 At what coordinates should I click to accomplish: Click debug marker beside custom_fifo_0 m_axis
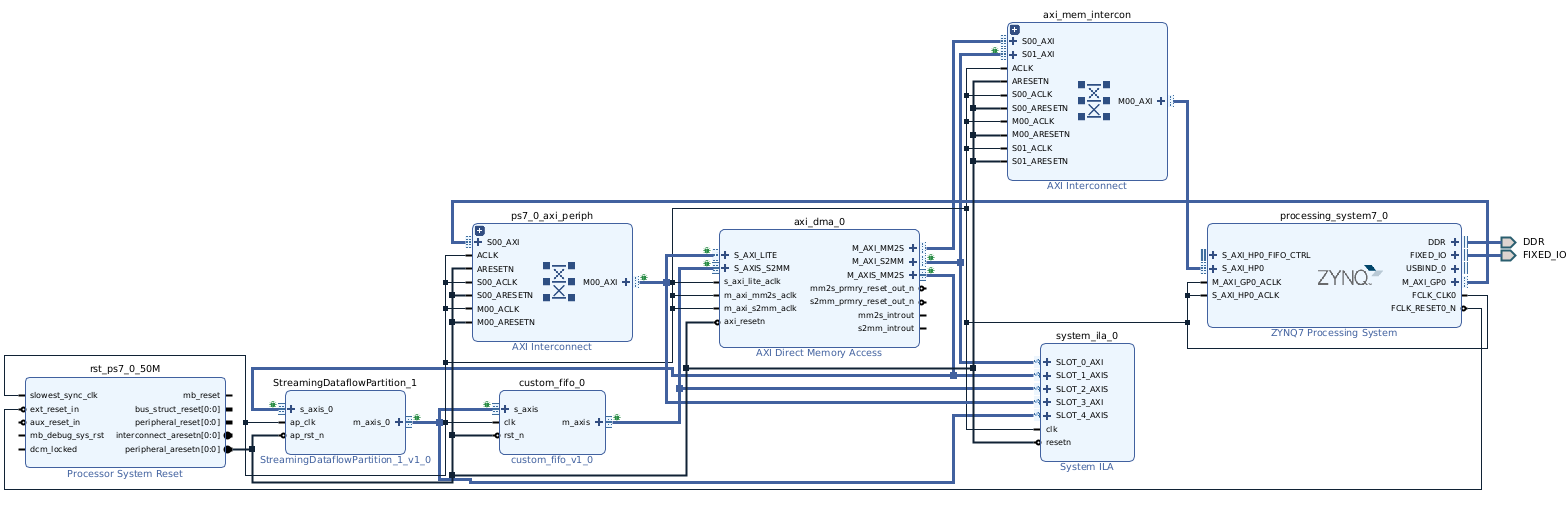point(617,418)
